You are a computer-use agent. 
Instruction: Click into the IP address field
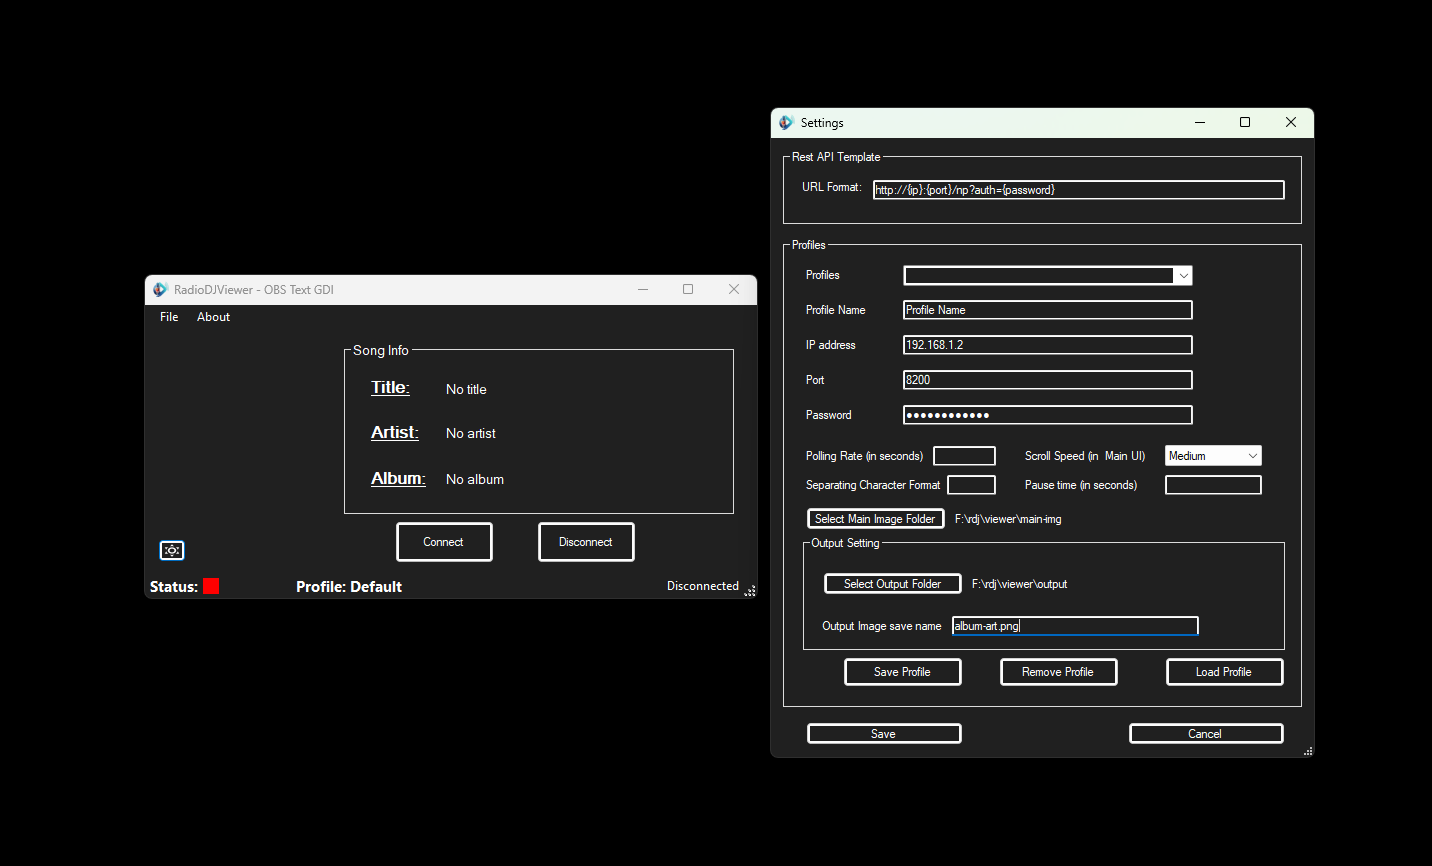coord(1047,345)
